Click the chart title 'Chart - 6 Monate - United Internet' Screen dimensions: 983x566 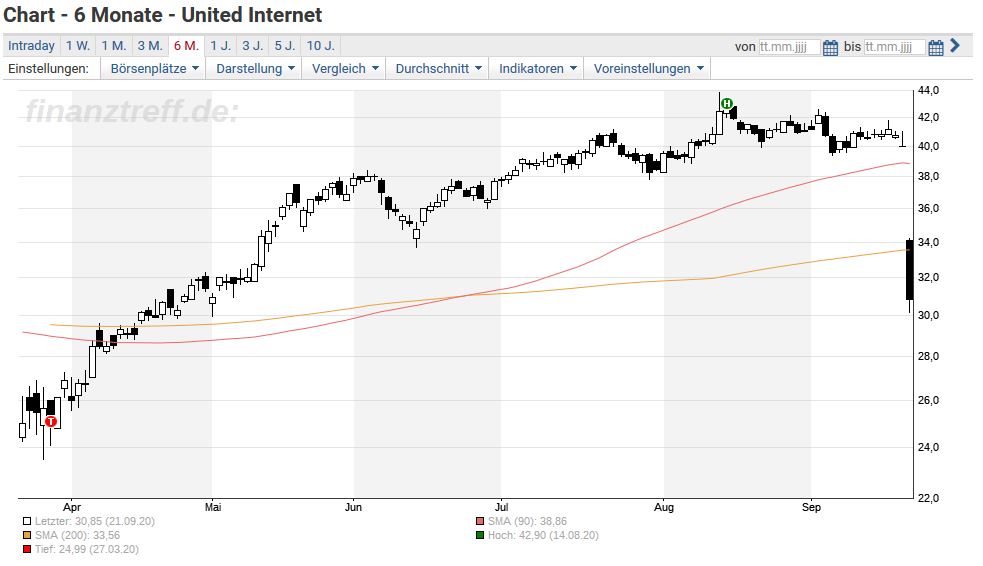pyautogui.click(x=163, y=15)
